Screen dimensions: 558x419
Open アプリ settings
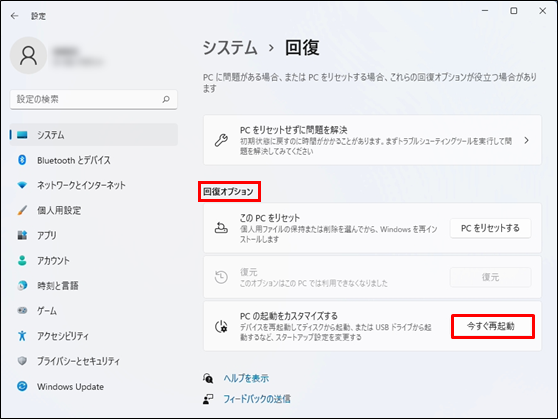click(94, 235)
